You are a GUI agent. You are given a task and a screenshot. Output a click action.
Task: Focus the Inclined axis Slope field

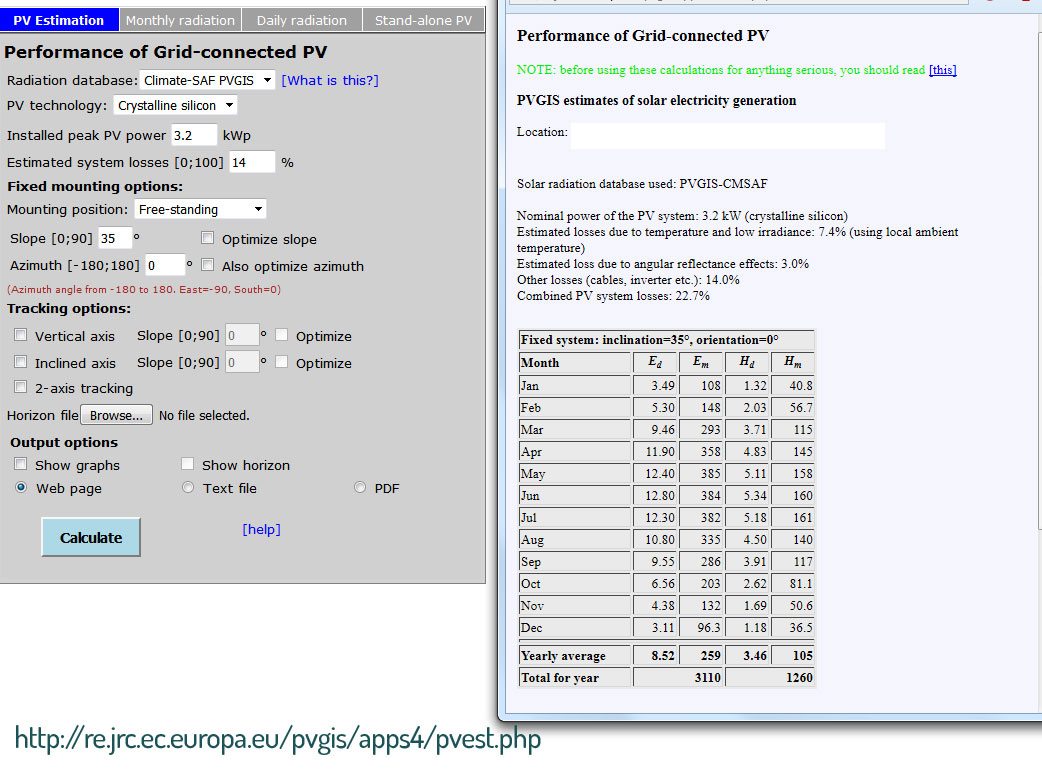(242, 362)
